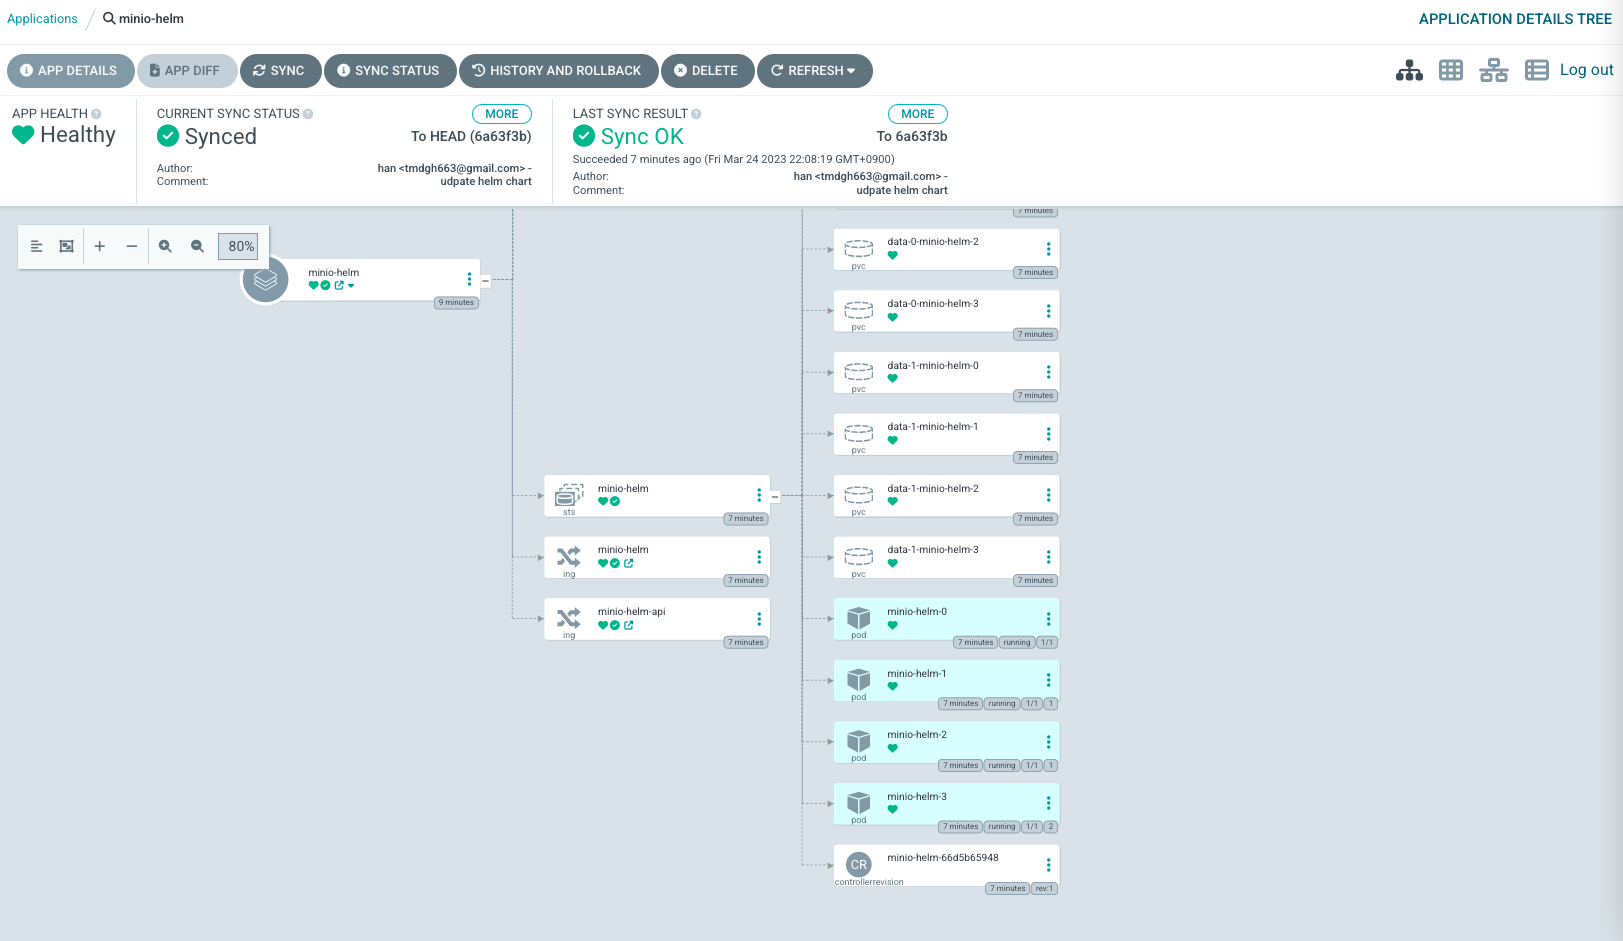Click the Synced status text
This screenshot has height=941, width=1623.
pos(221,136)
